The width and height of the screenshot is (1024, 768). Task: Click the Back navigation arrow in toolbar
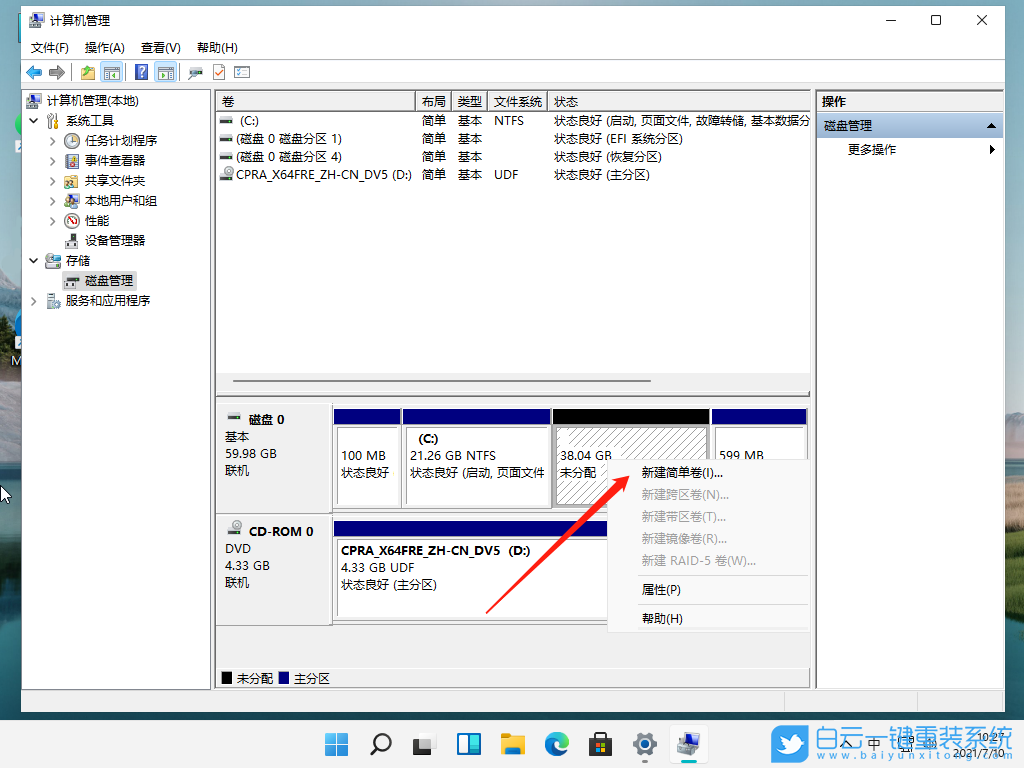[34, 71]
